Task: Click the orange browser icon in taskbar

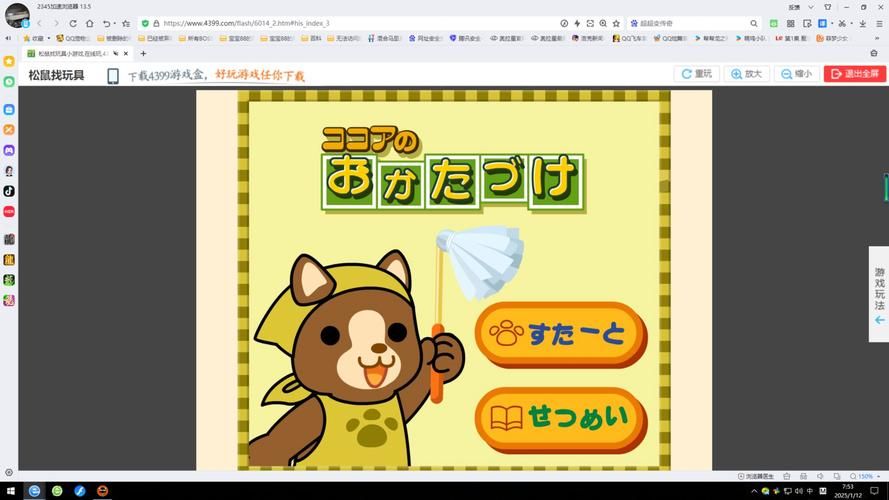Action: click(x=102, y=491)
